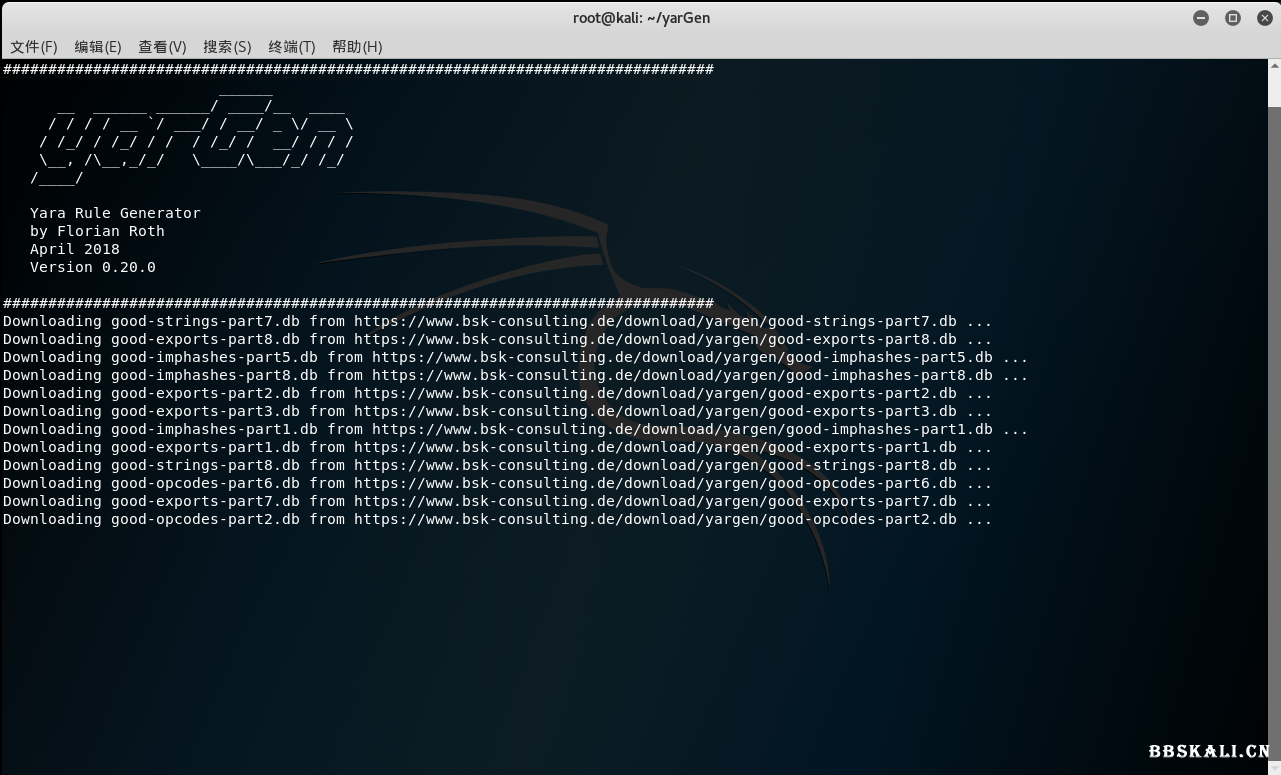Click the BBSKALI.CN watermark
Image resolution: width=1281 pixels, height=775 pixels.
pyautogui.click(x=1208, y=752)
